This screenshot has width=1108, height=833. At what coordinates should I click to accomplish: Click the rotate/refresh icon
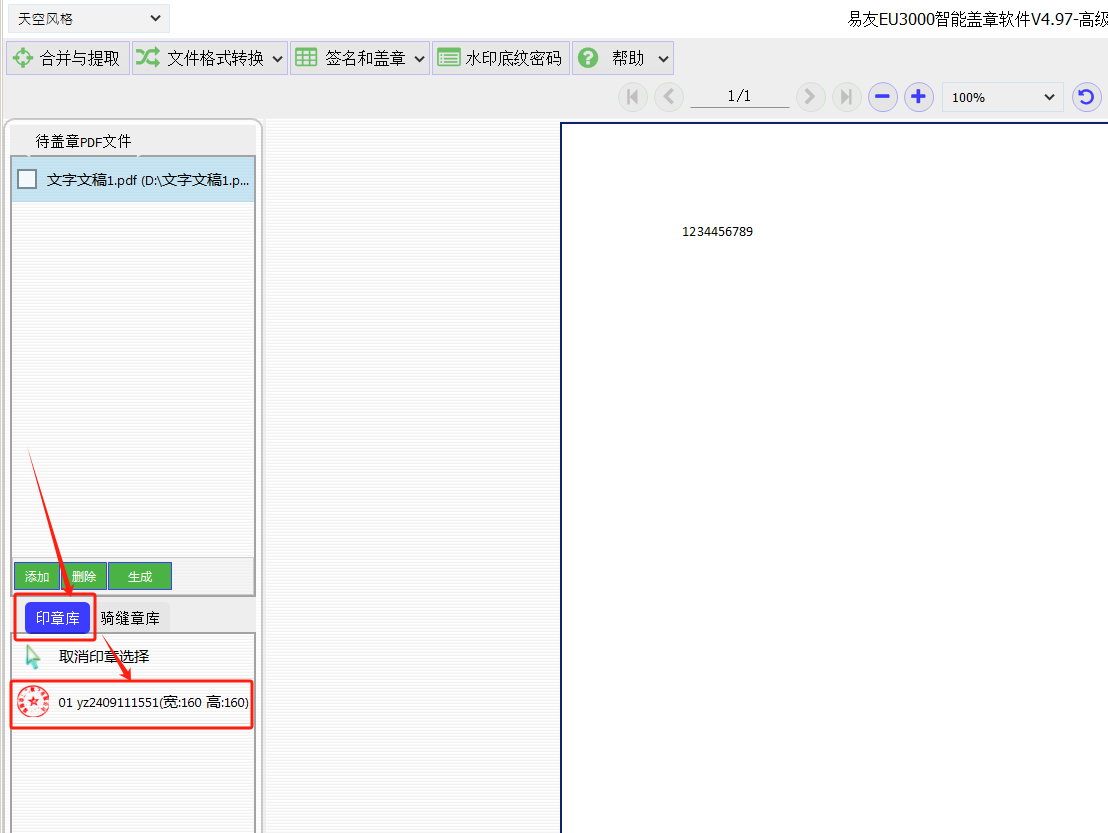coord(1087,97)
